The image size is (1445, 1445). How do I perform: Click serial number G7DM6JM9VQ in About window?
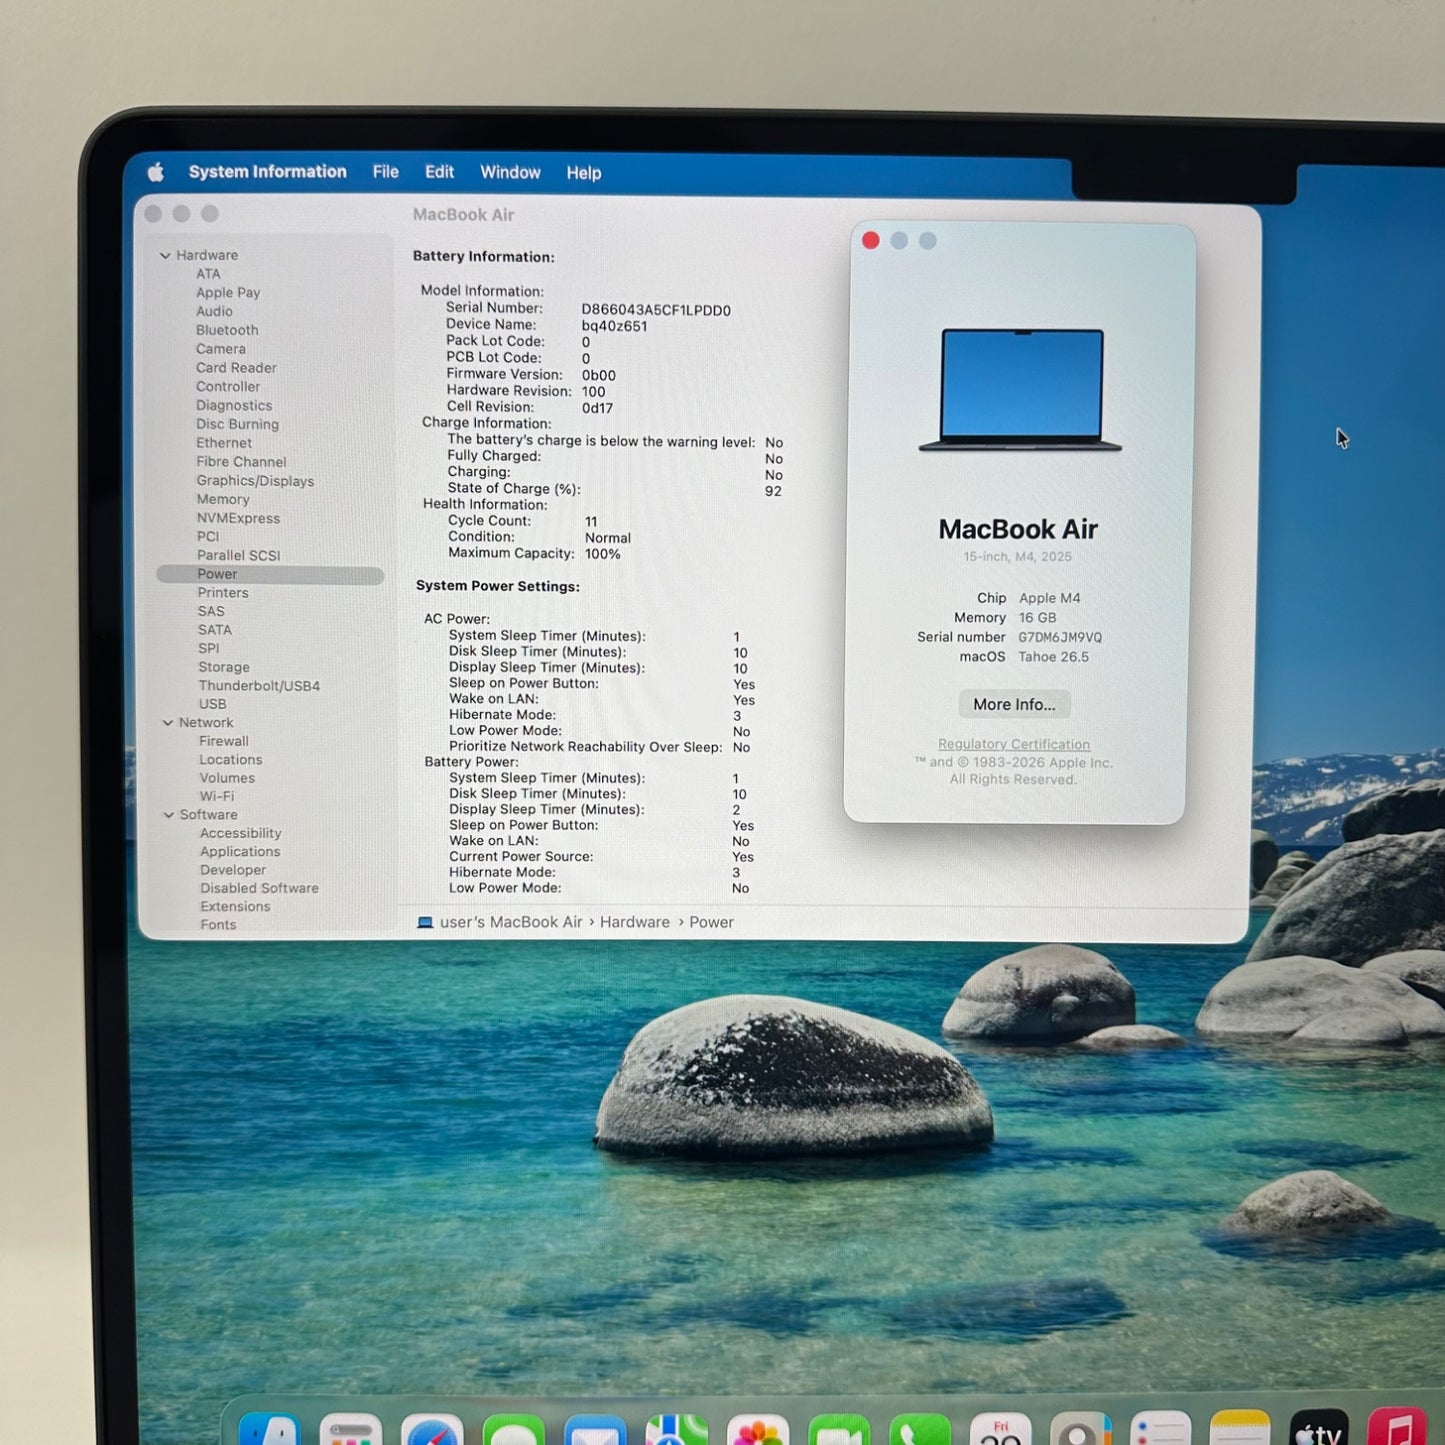[x=1060, y=637]
